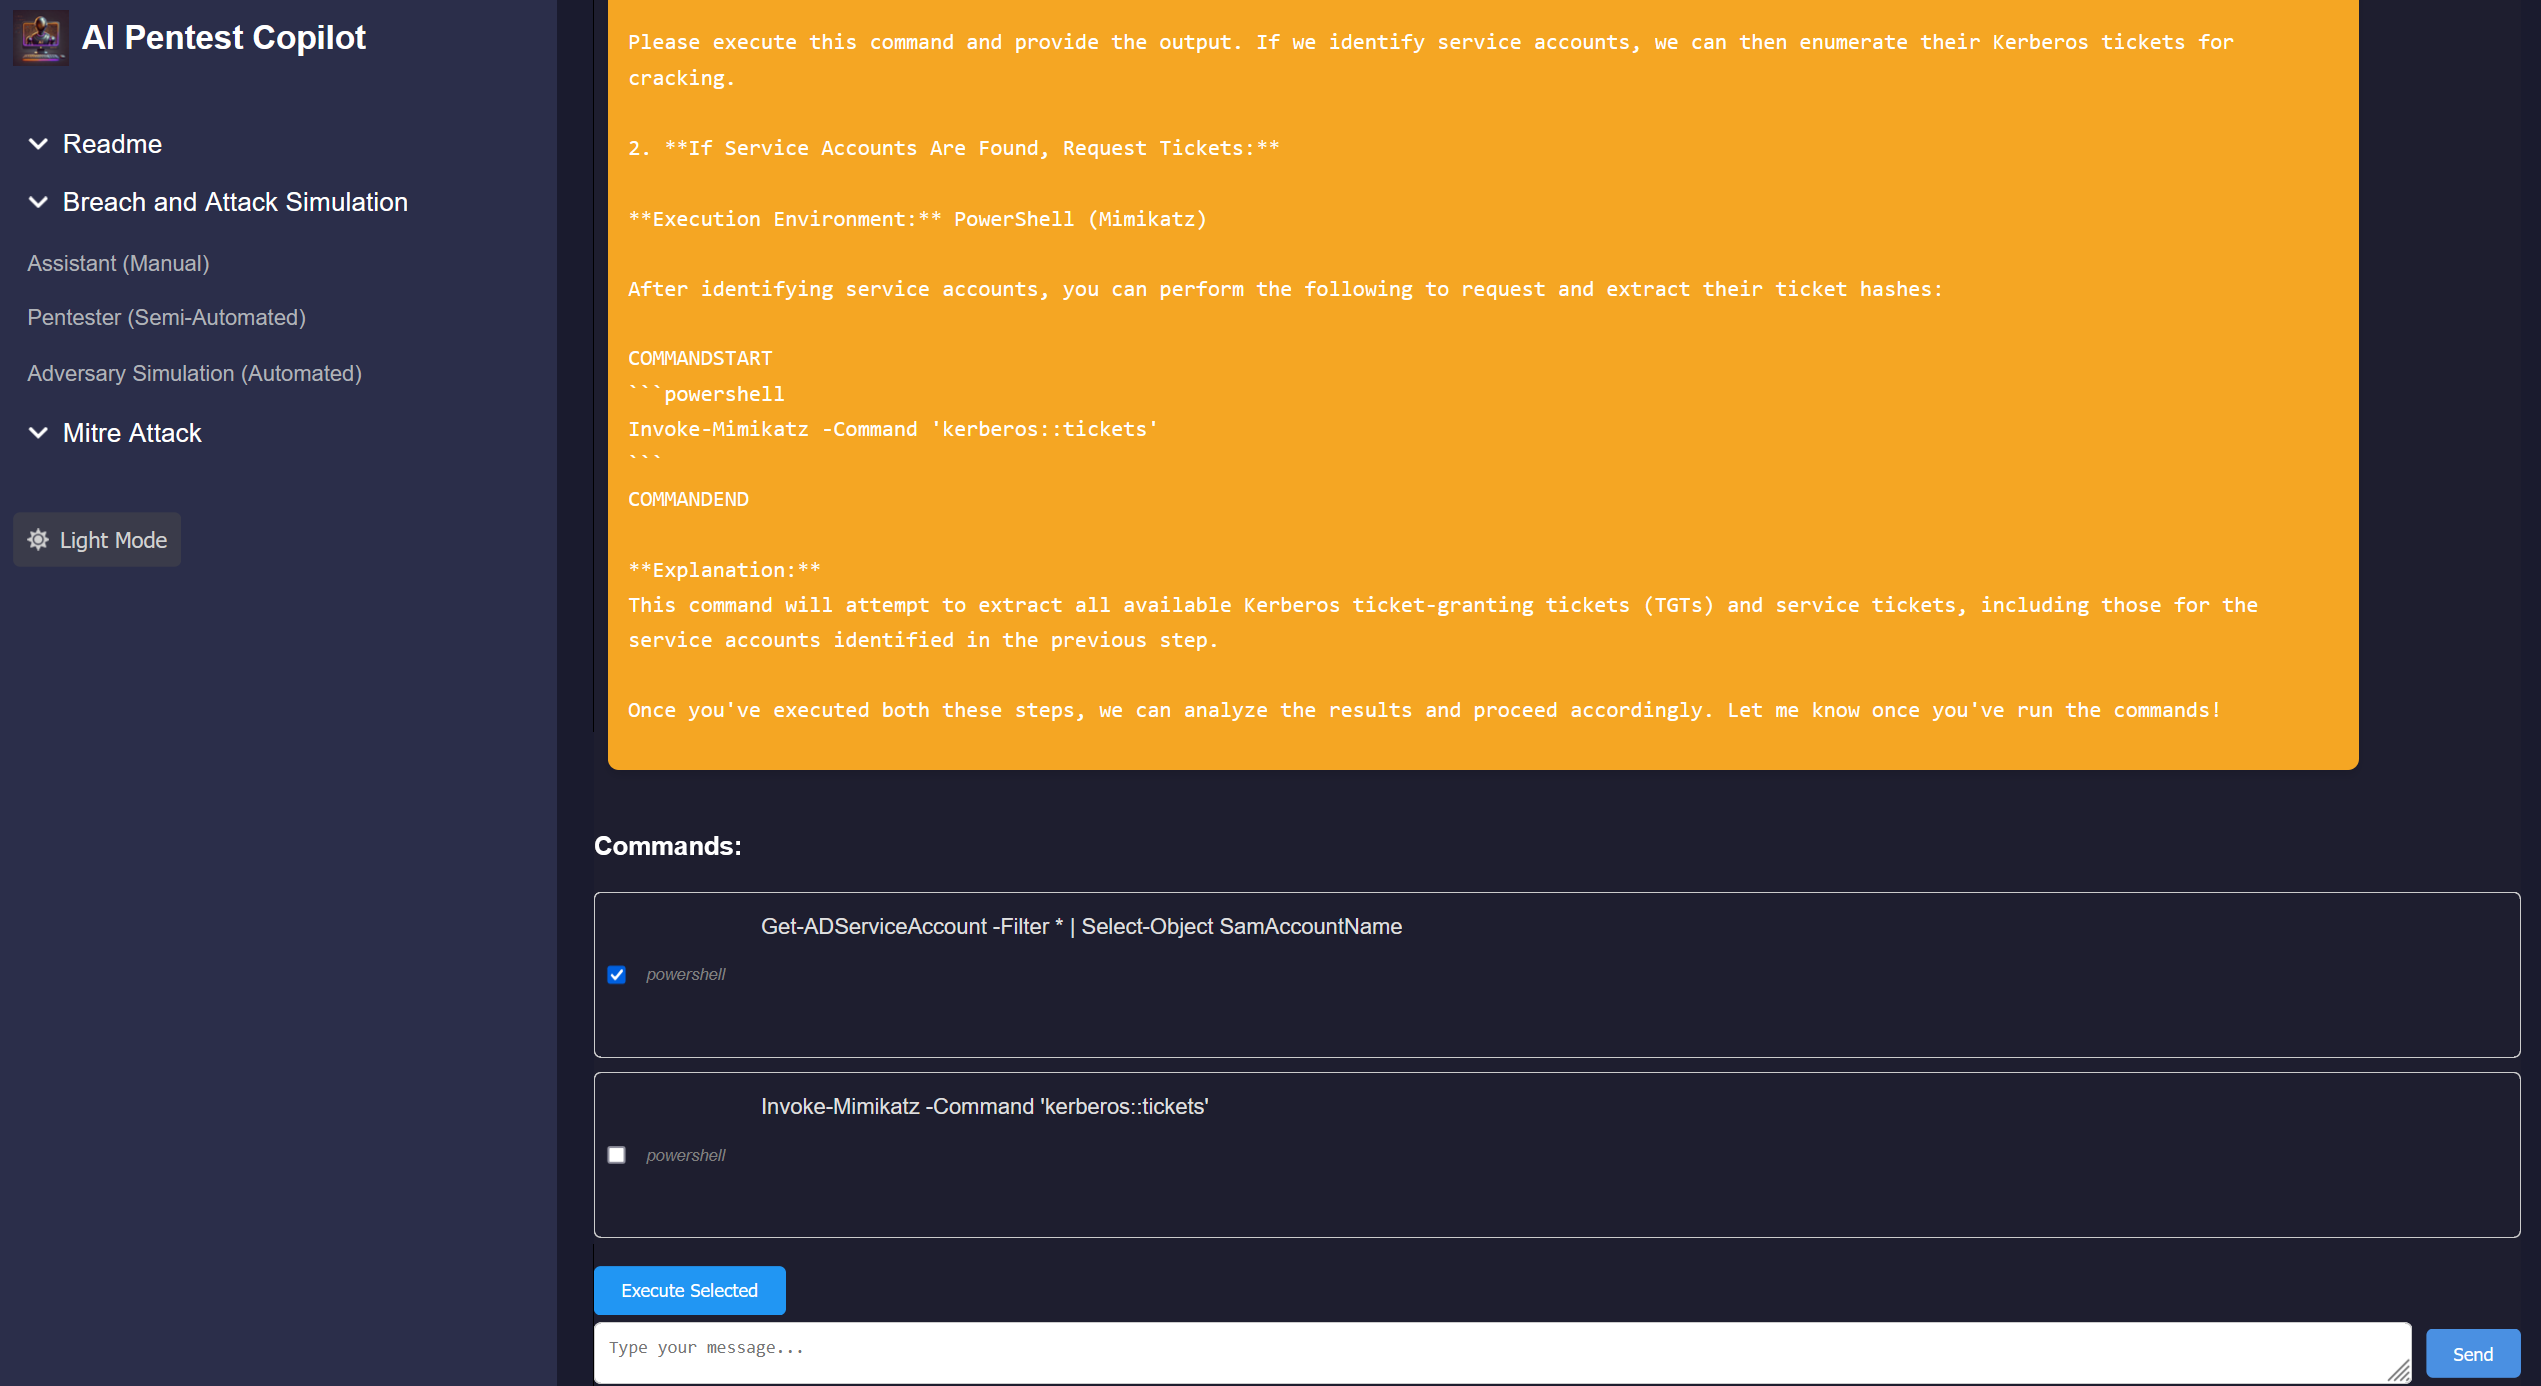Select the Readme section label
Screen dimensions: 2541x1386
(112, 144)
